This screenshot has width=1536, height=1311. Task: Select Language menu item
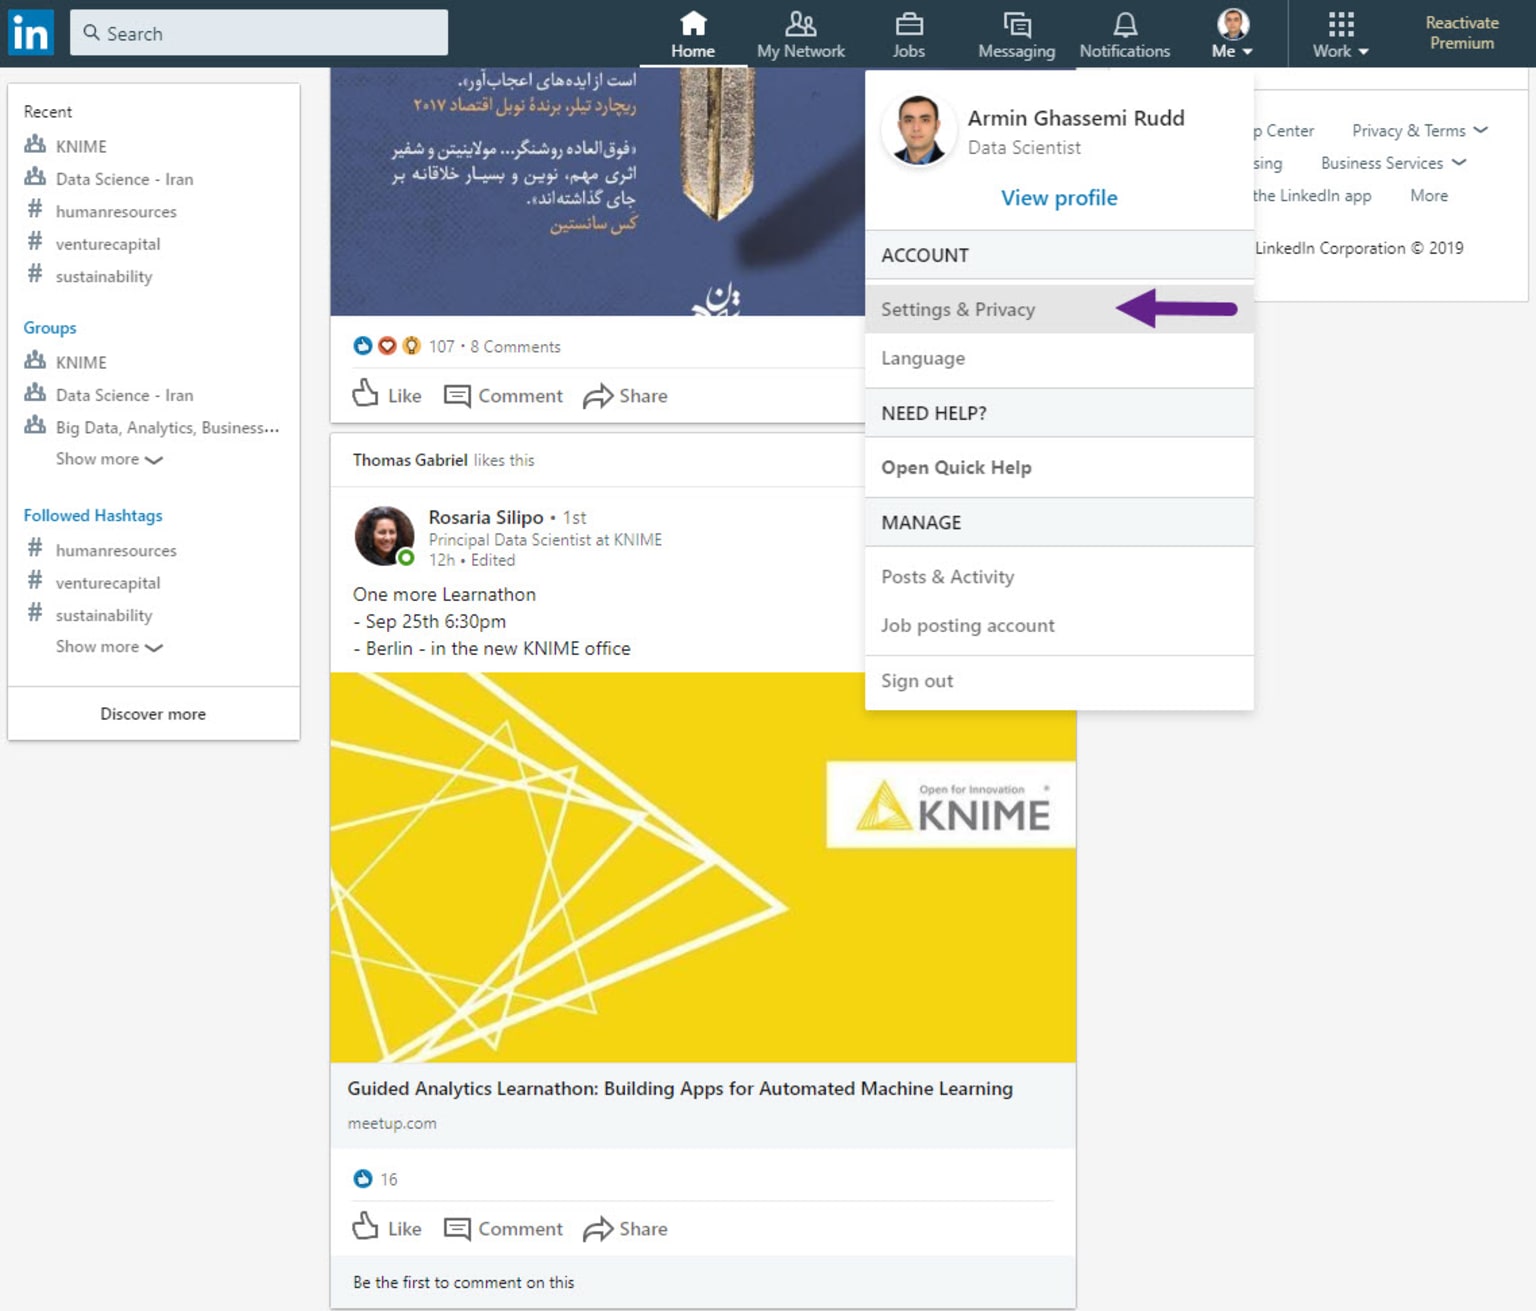1059,358
